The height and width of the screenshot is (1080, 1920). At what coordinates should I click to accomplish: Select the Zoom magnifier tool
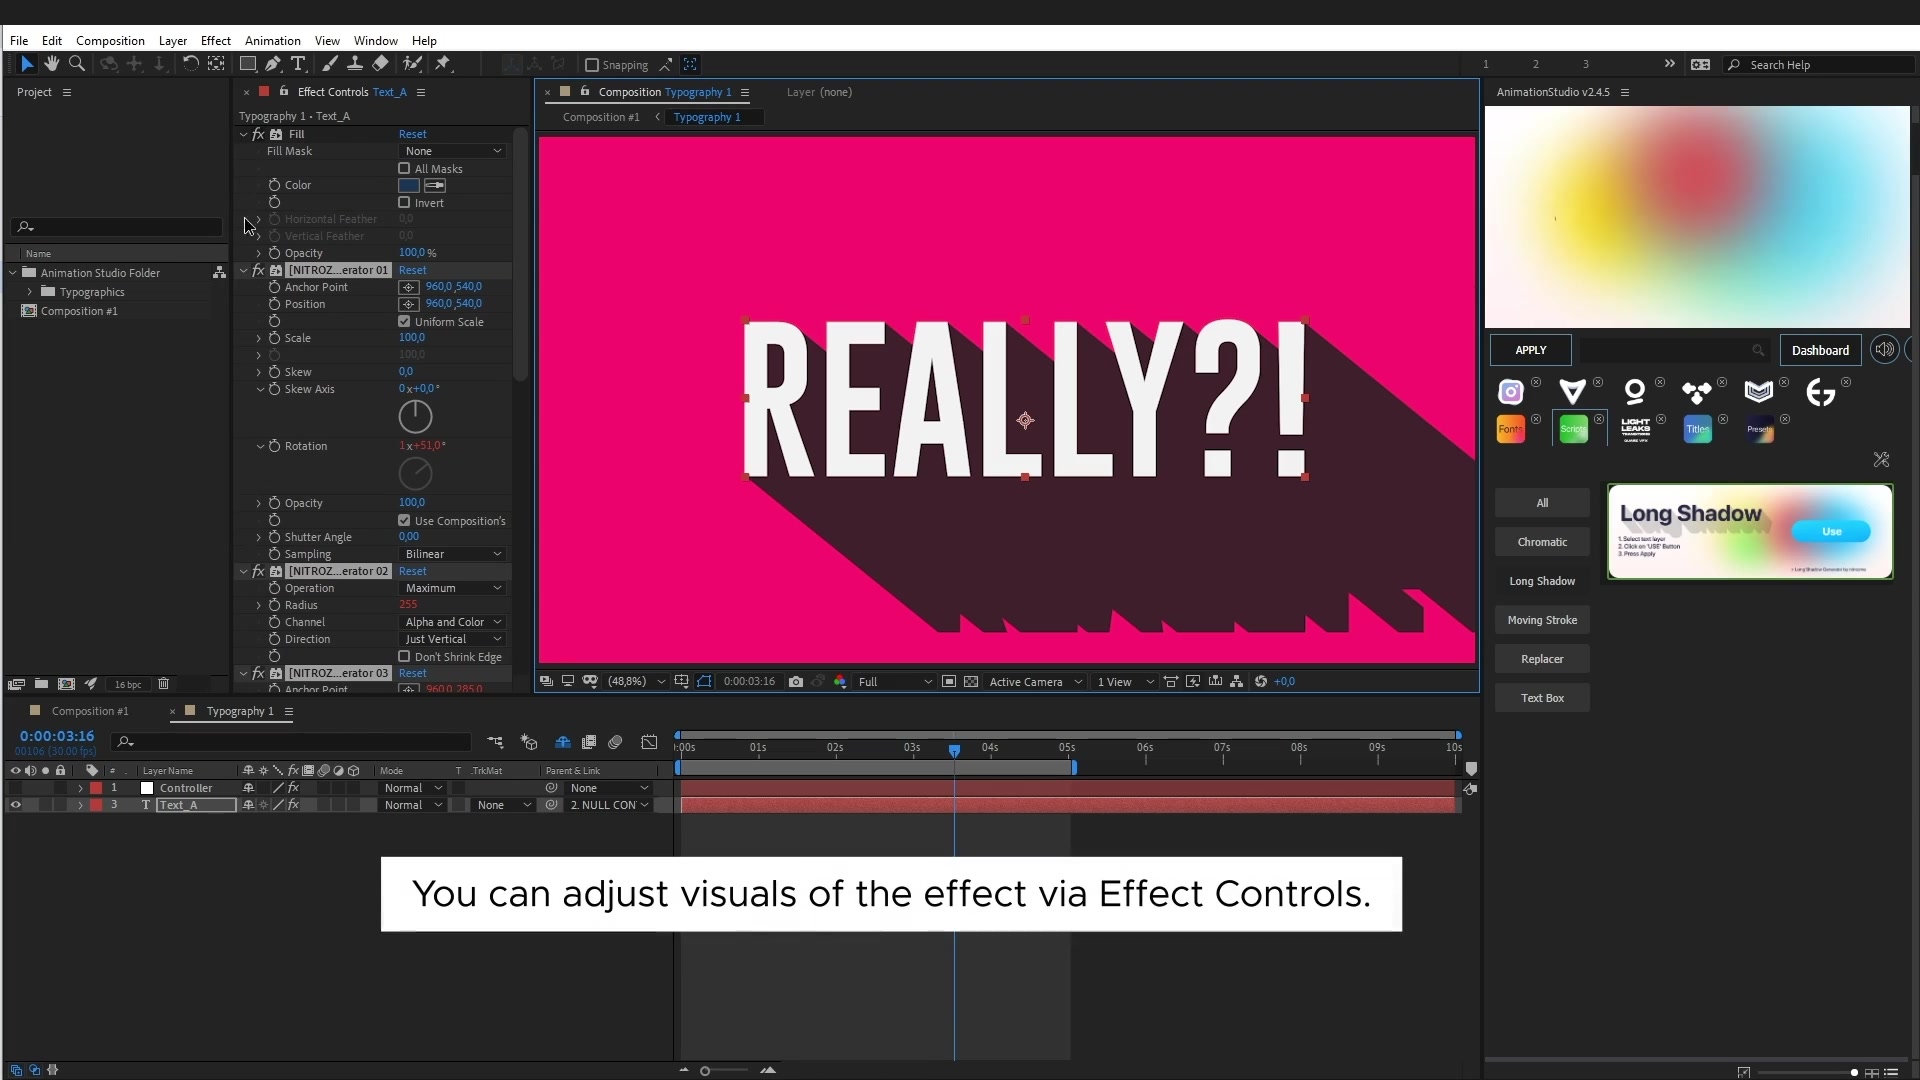click(76, 64)
